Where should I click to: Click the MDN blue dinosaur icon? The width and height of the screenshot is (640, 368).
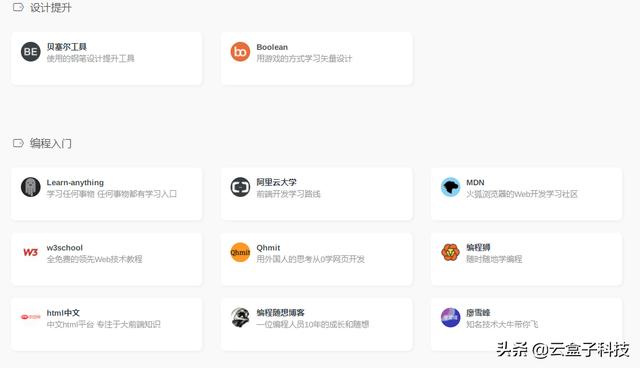pos(451,187)
